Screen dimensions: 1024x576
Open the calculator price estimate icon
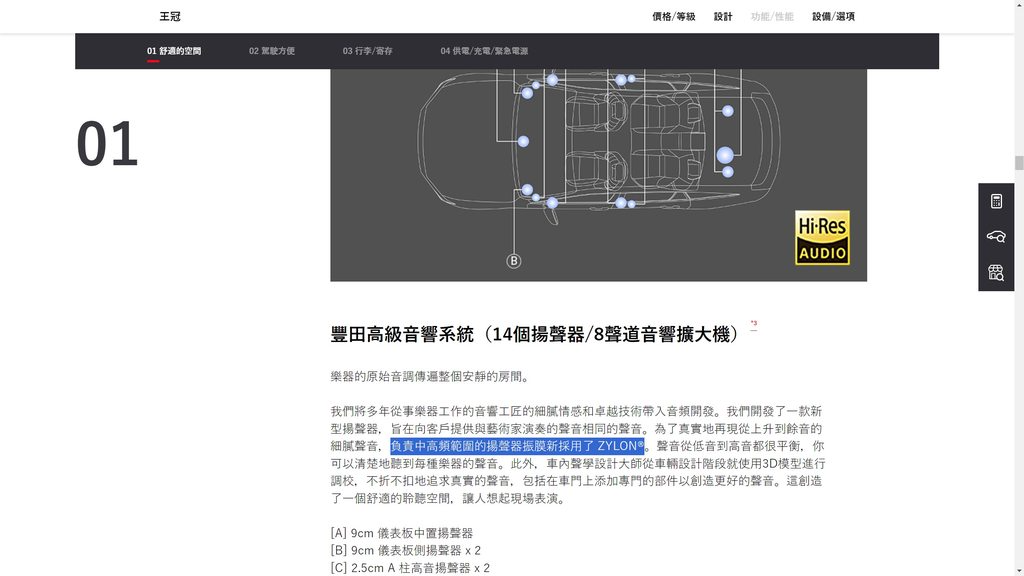(996, 201)
